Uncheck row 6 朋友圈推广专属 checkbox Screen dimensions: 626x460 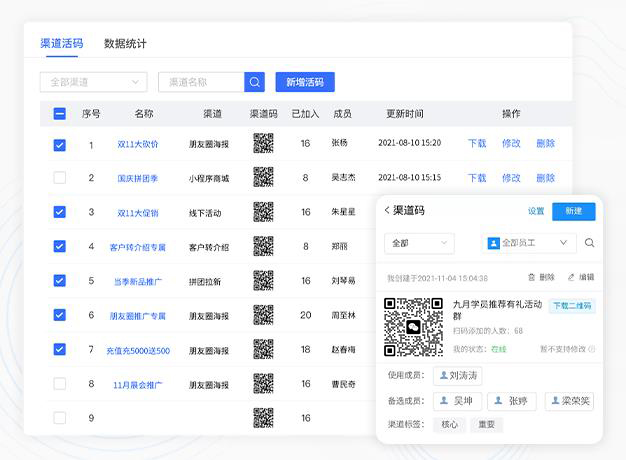click(59, 315)
